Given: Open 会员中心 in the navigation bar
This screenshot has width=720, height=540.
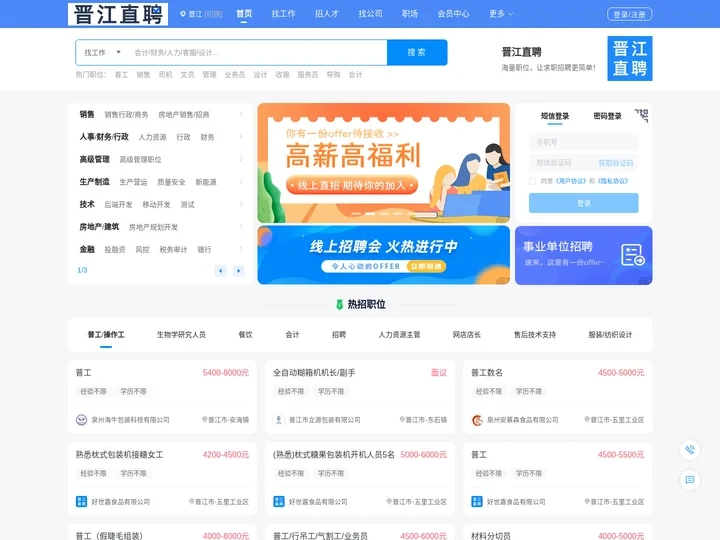Looking at the screenshot, I should coord(453,14).
